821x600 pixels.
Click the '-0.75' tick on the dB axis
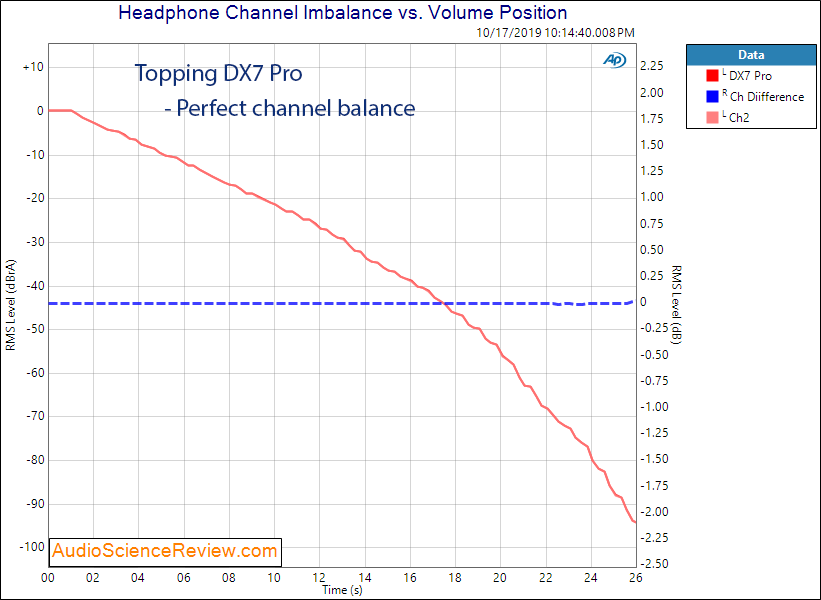coord(654,381)
